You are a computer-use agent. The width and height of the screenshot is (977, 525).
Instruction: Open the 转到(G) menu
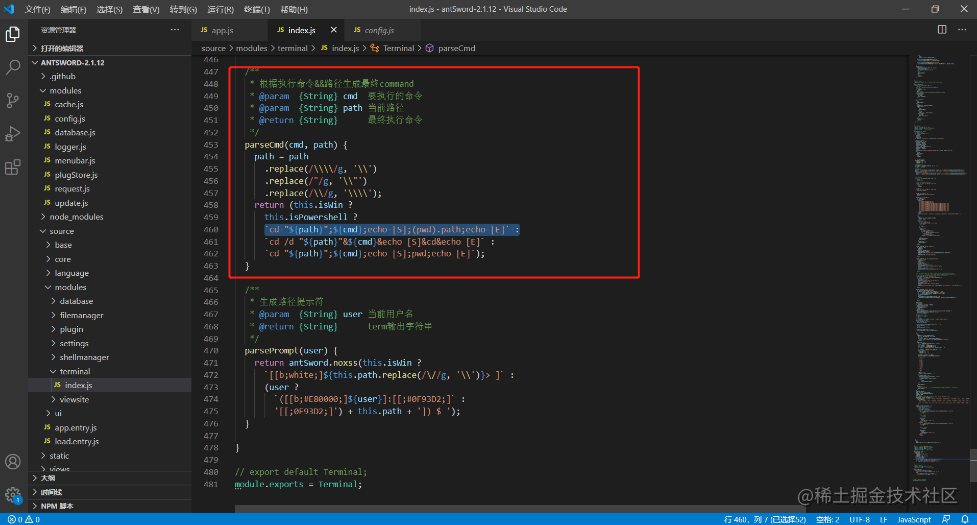[x=183, y=9]
